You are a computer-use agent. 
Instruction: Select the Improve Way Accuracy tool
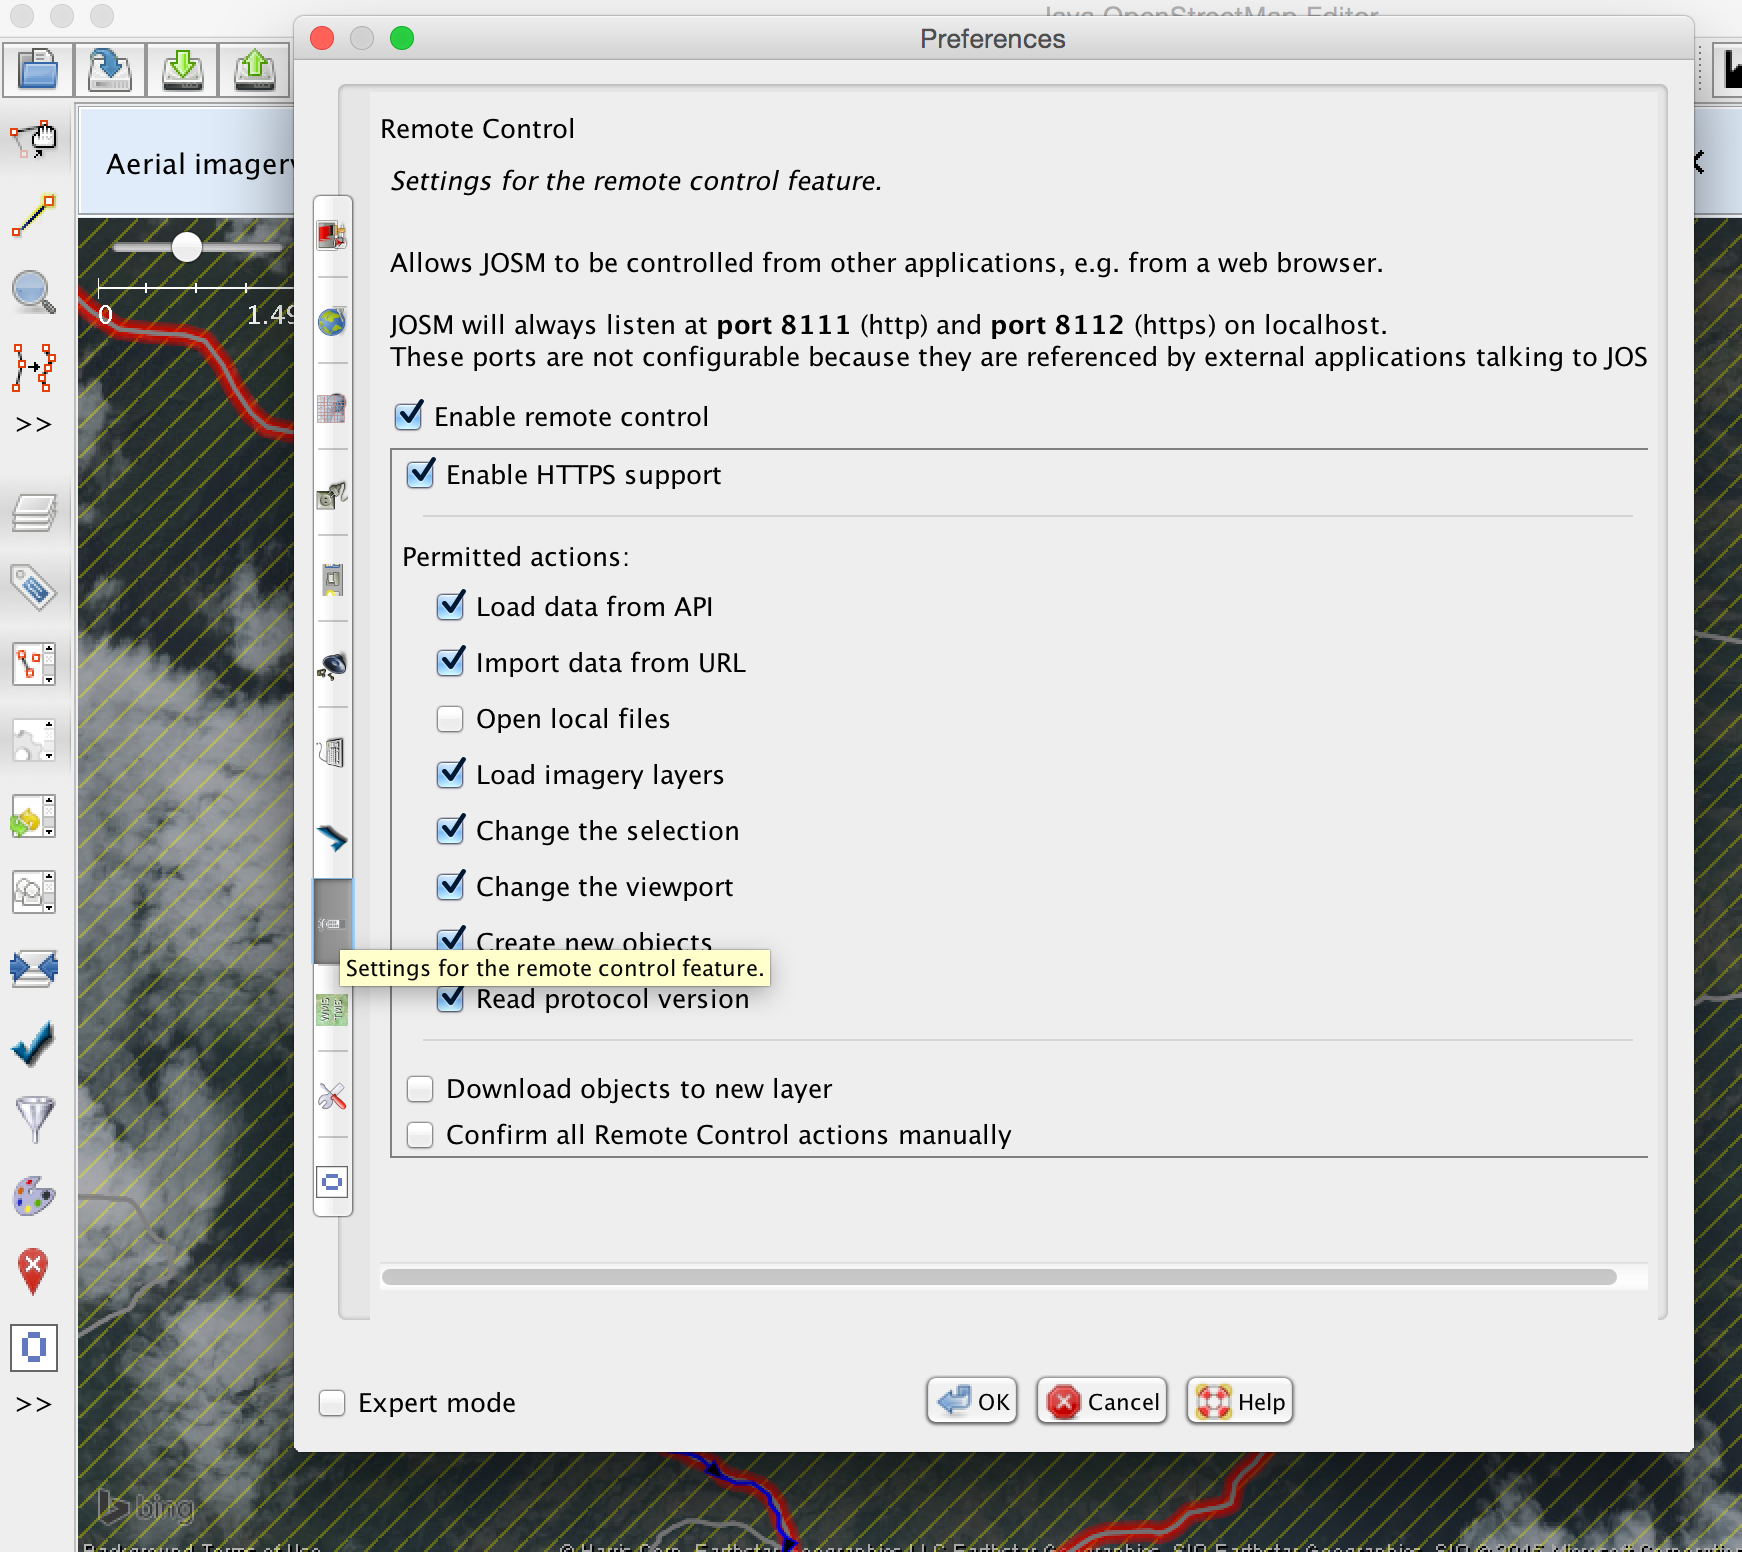point(33,367)
